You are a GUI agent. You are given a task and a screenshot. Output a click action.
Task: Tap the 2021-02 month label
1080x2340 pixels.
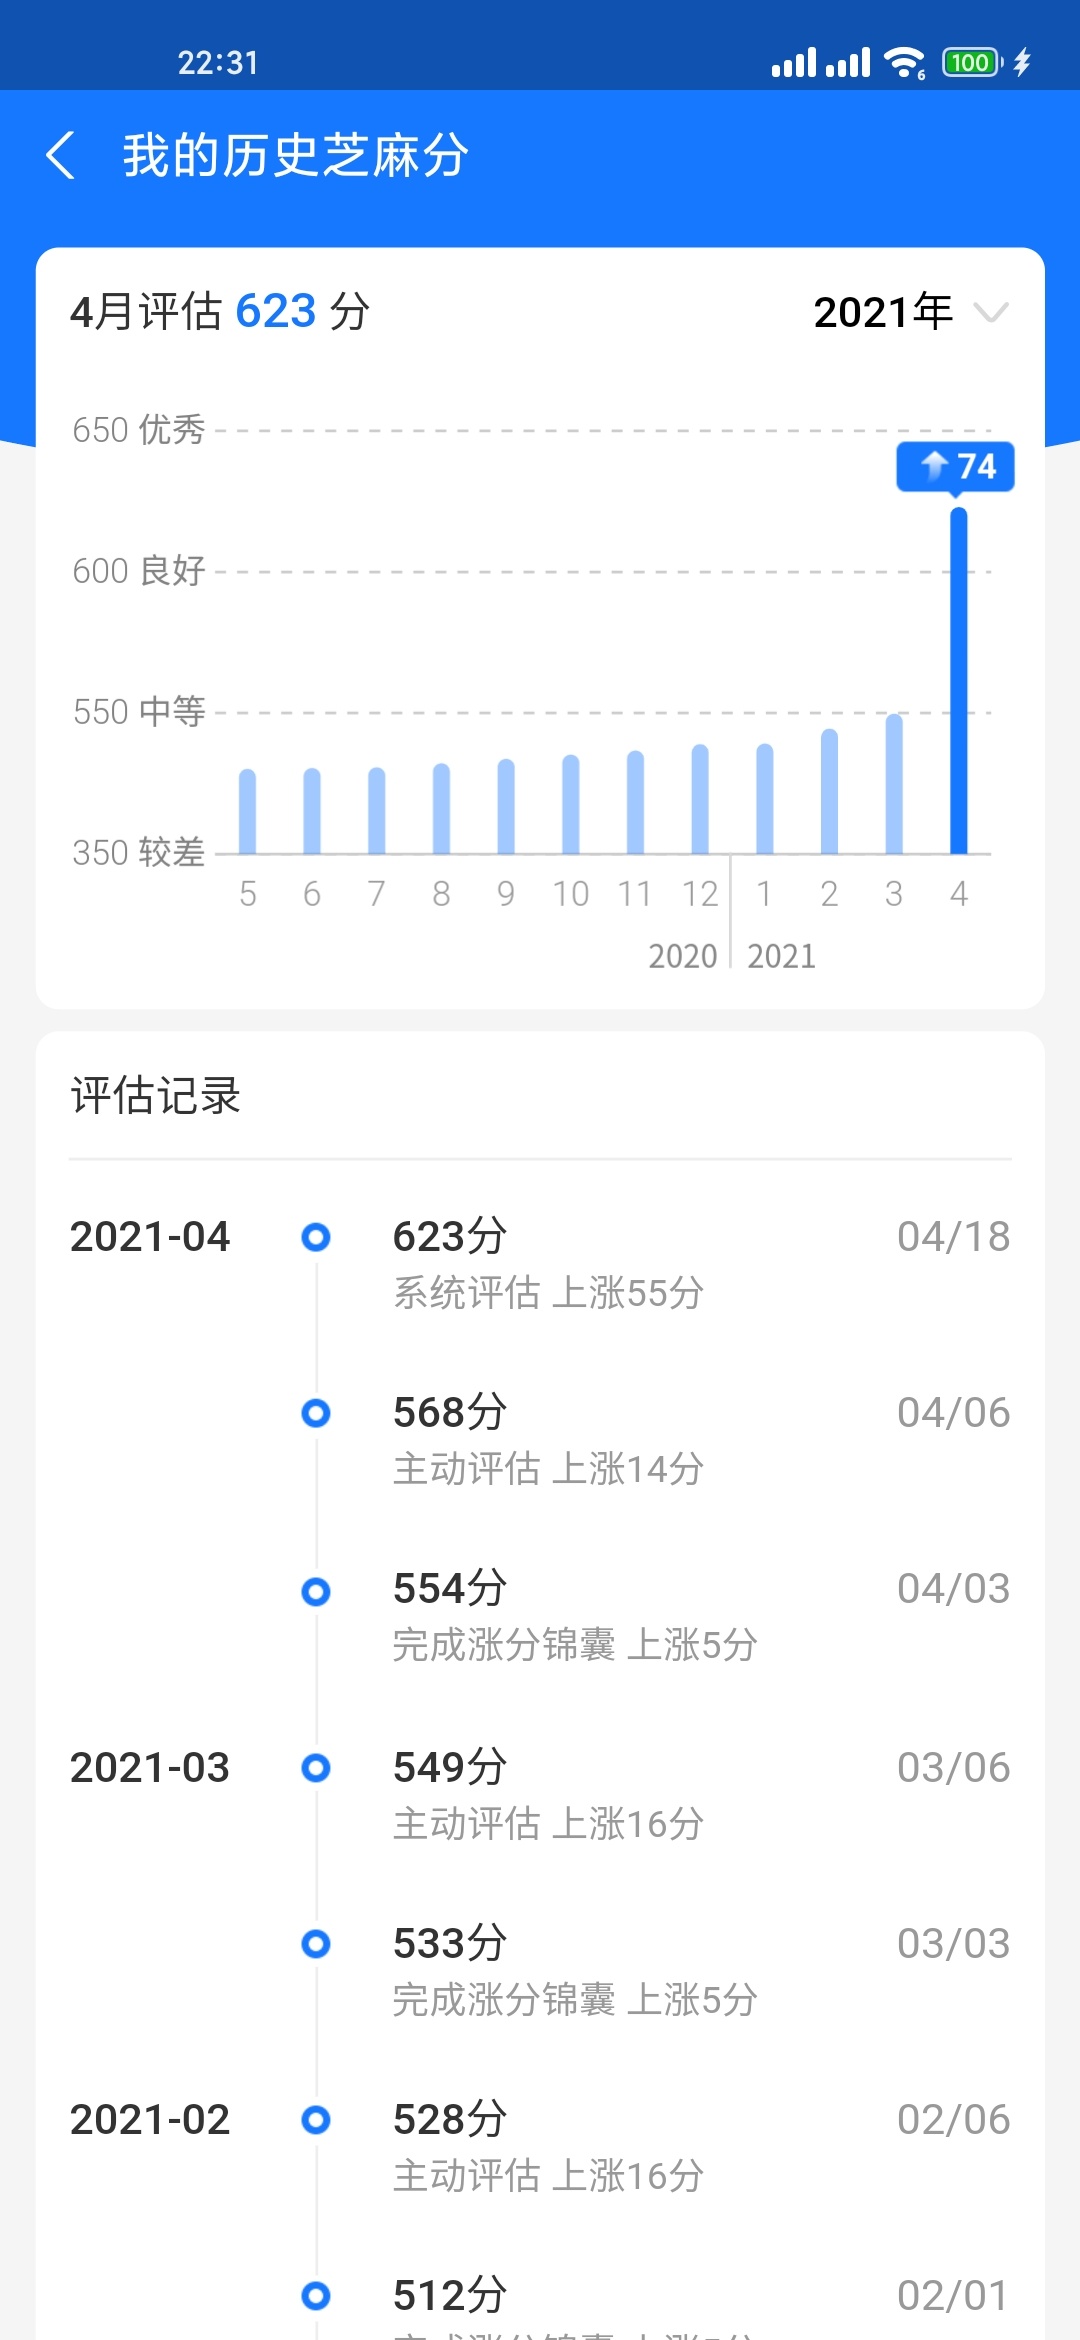[150, 2120]
